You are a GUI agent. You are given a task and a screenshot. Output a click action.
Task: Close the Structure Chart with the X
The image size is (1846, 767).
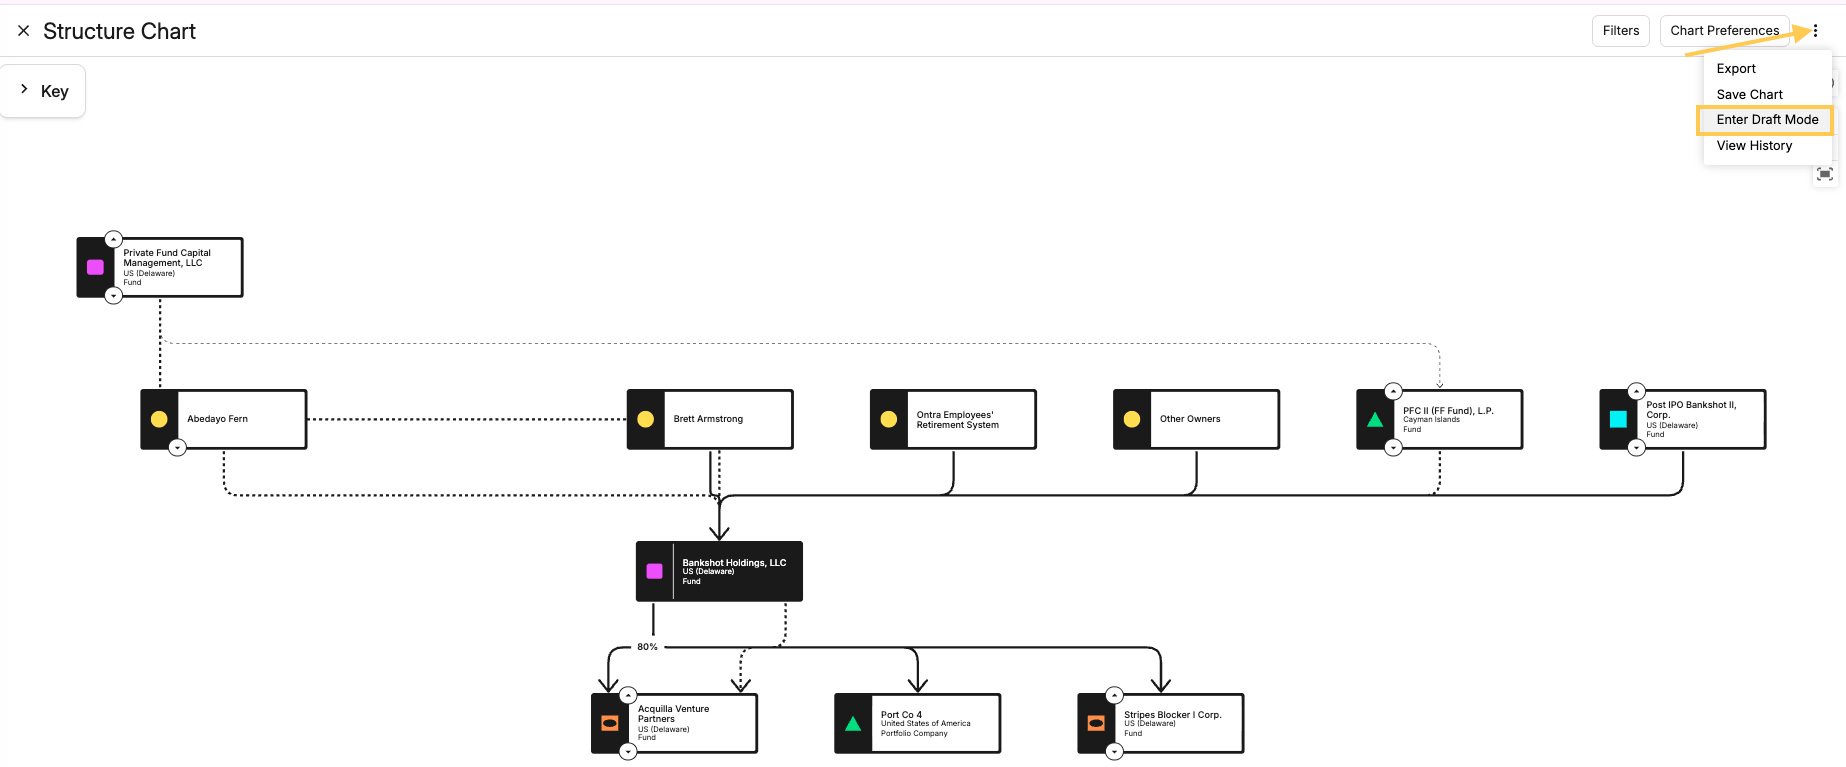pos(23,31)
